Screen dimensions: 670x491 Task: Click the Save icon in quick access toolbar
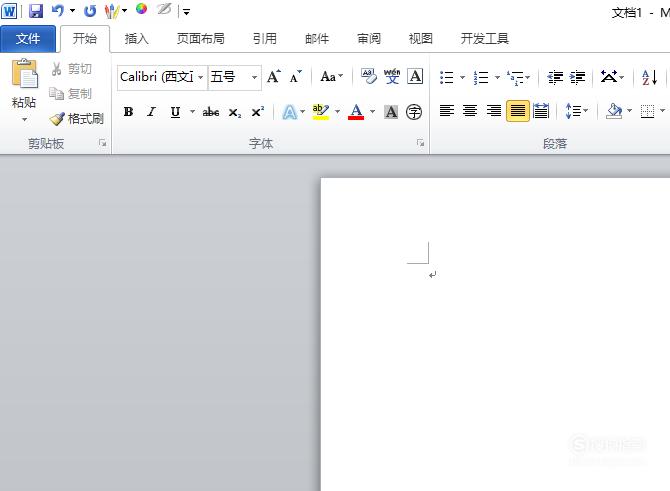tap(36, 11)
